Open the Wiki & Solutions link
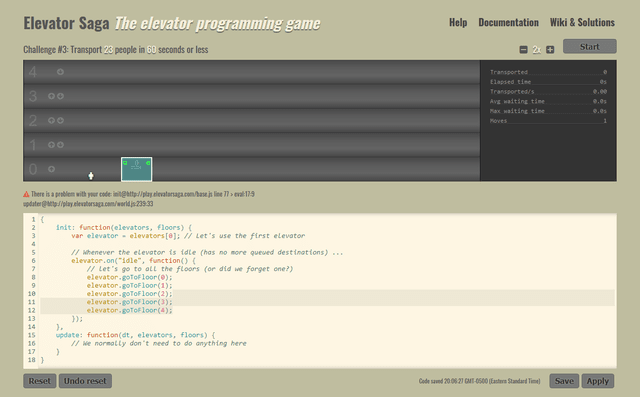 tap(582, 22)
